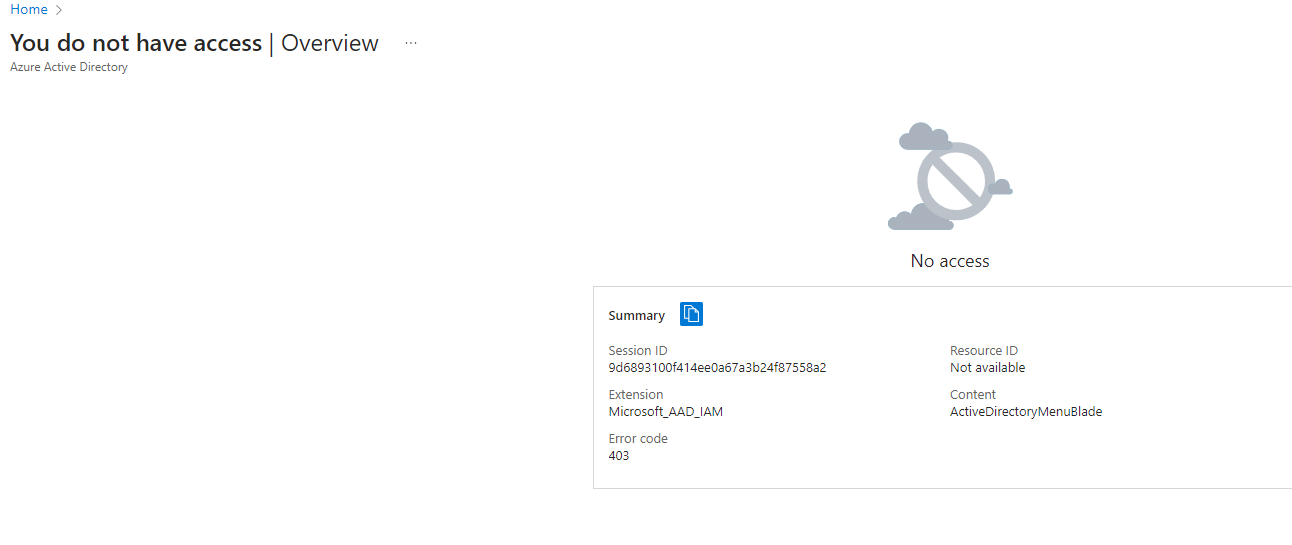Click the Azure Active Directory subtitle
The width and height of the screenshot is (1292, 545).
(x=69, y=67)
